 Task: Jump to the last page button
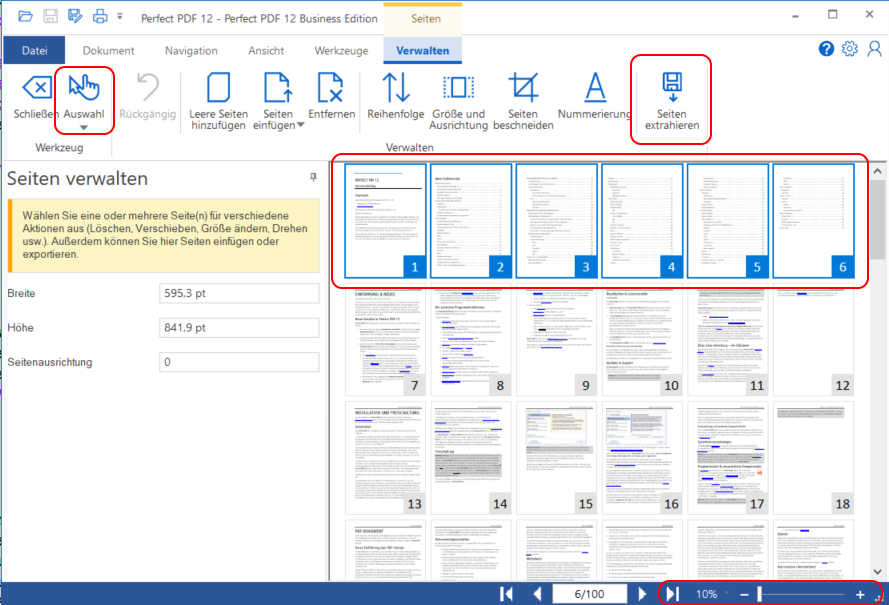pos(673,594)
